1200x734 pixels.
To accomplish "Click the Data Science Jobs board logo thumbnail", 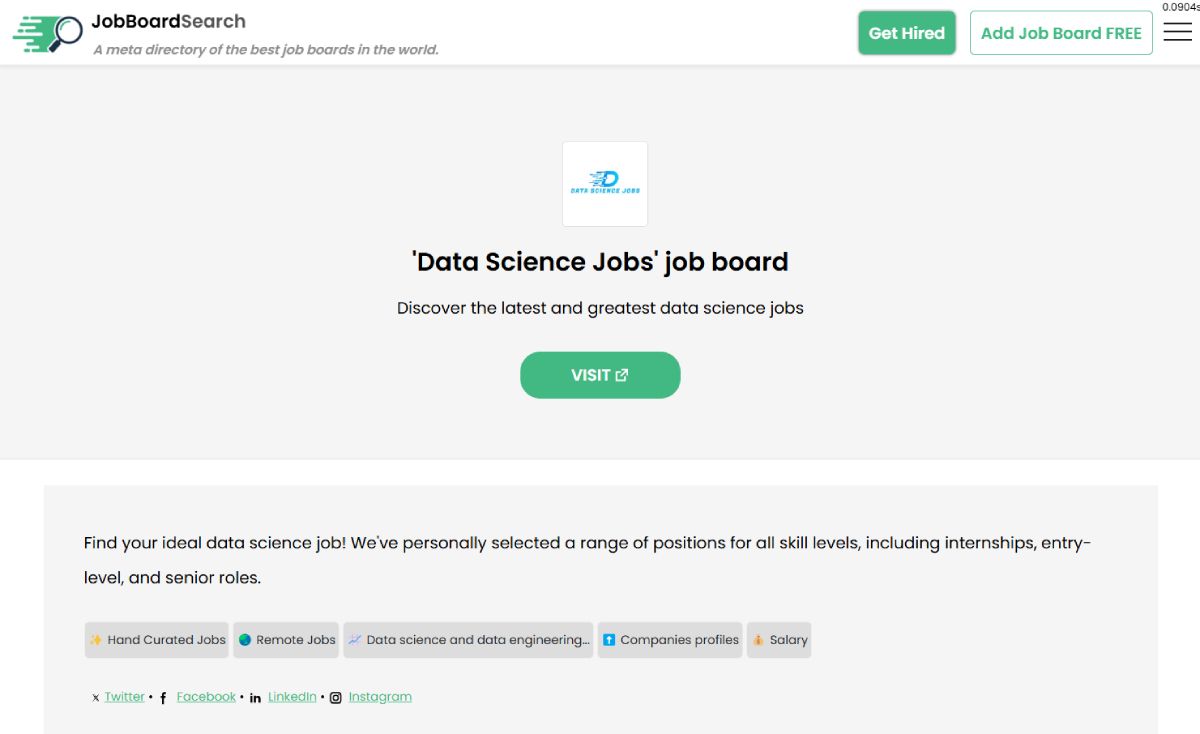I will point(604,184).
